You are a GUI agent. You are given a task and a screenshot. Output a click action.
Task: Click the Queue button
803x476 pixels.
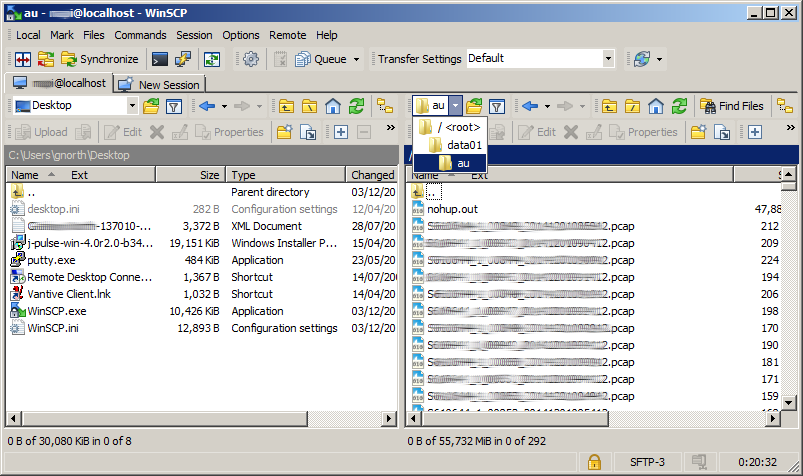321,59
